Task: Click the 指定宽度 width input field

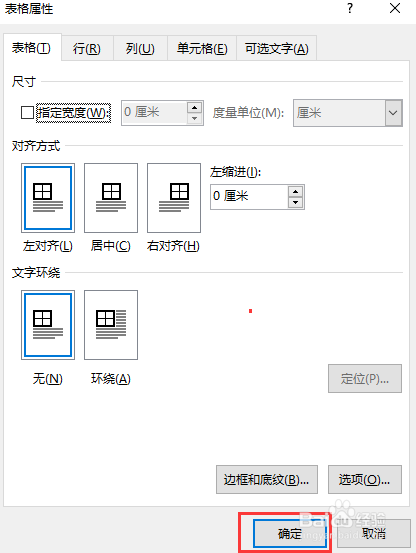Action: point(154,113)
